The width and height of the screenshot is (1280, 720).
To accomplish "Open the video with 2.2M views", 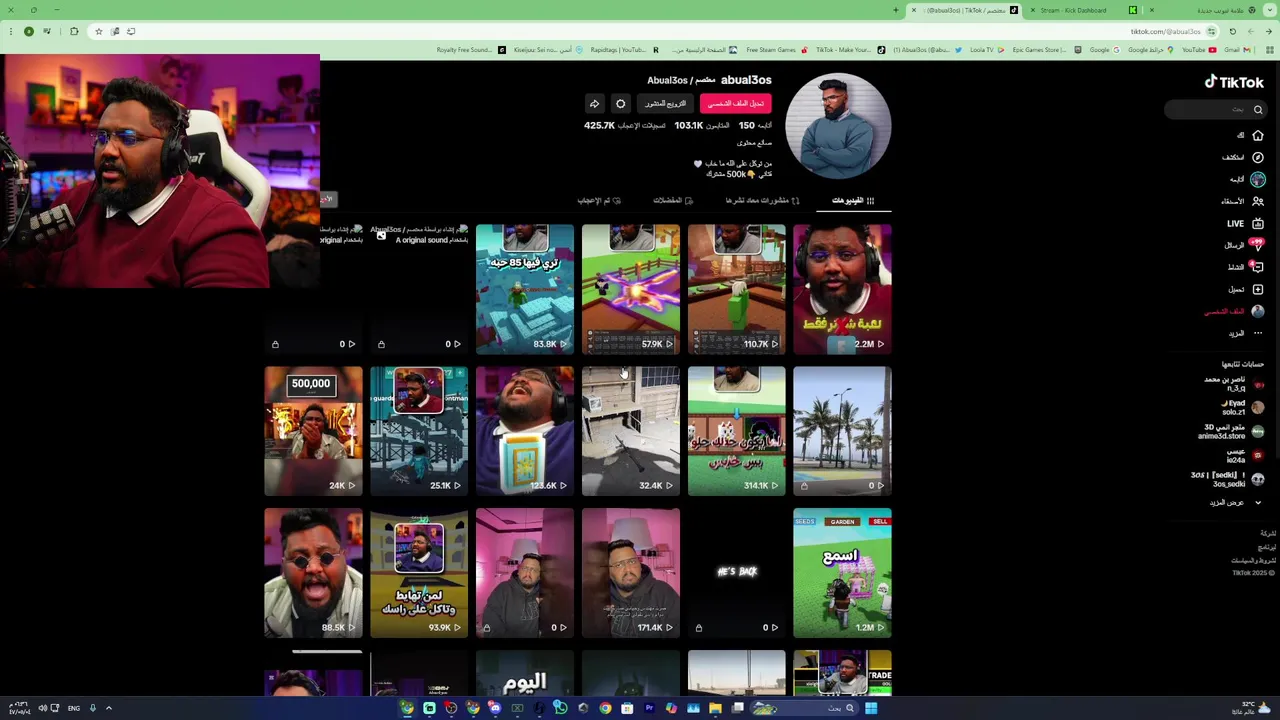I will (x=842, y=289).
